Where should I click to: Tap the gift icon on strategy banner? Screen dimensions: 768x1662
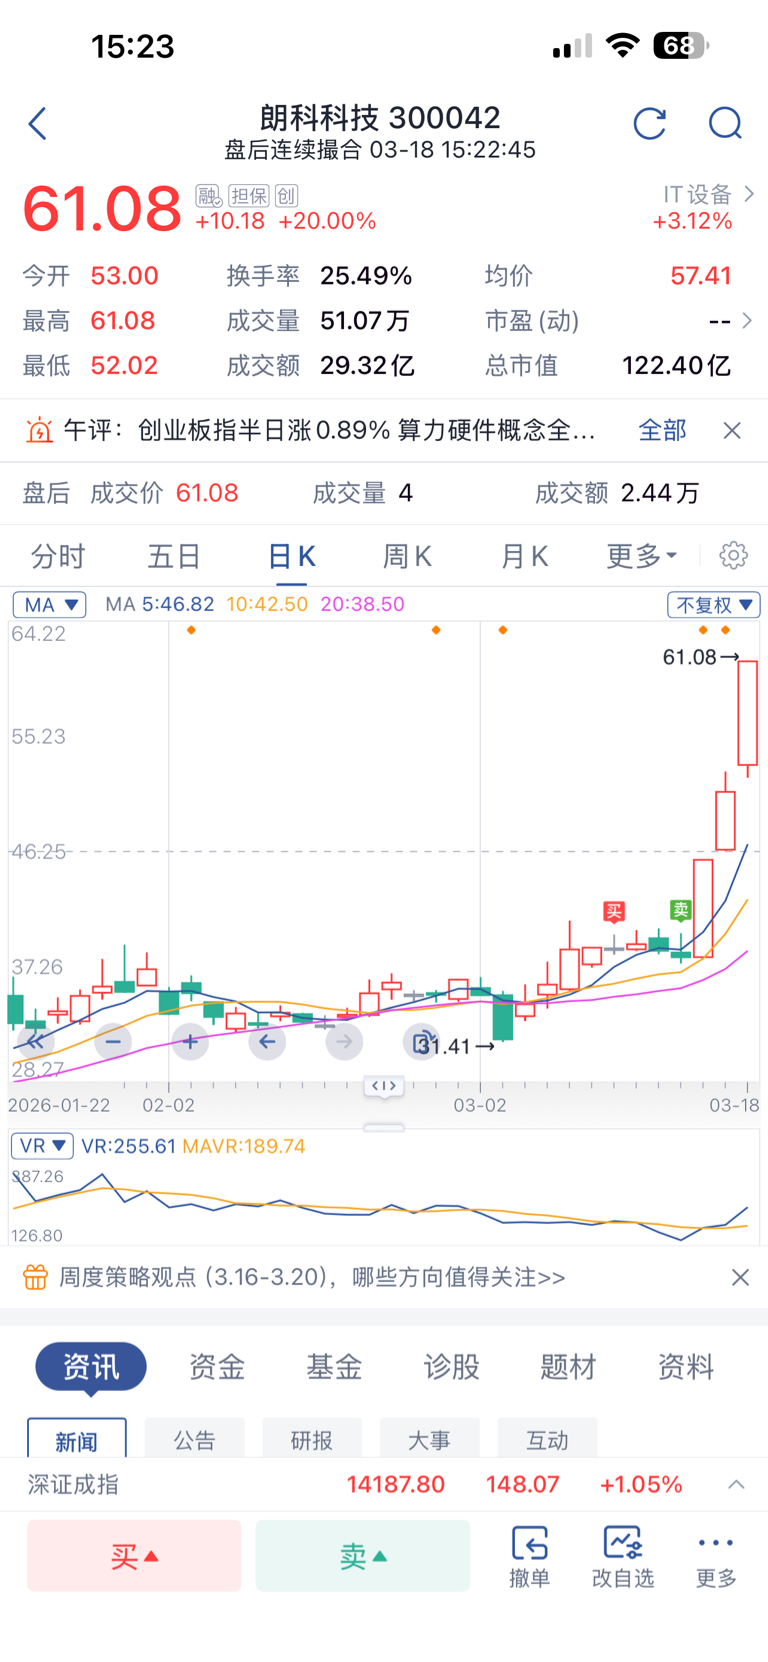[35, 1277]
